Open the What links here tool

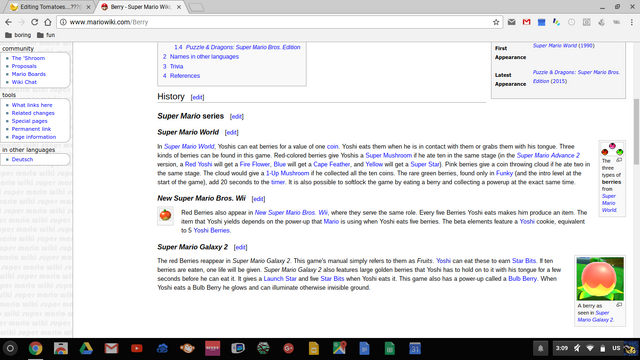[x=32, y=105]
